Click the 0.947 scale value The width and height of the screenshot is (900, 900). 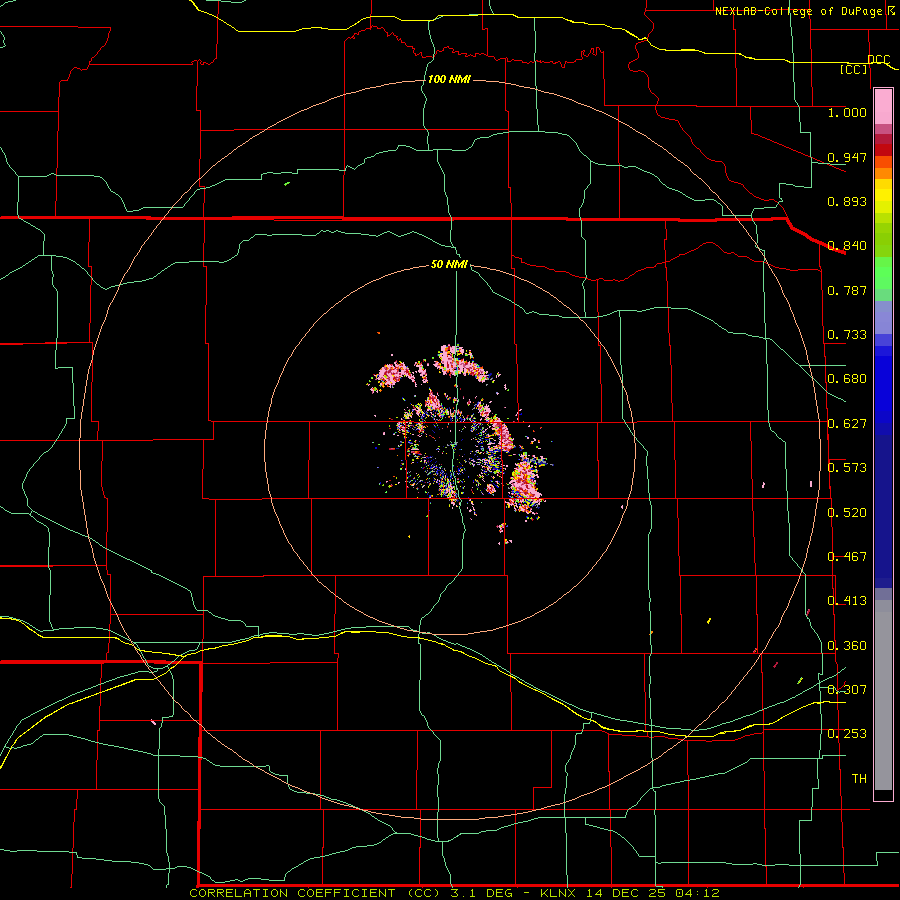point(847,157)
